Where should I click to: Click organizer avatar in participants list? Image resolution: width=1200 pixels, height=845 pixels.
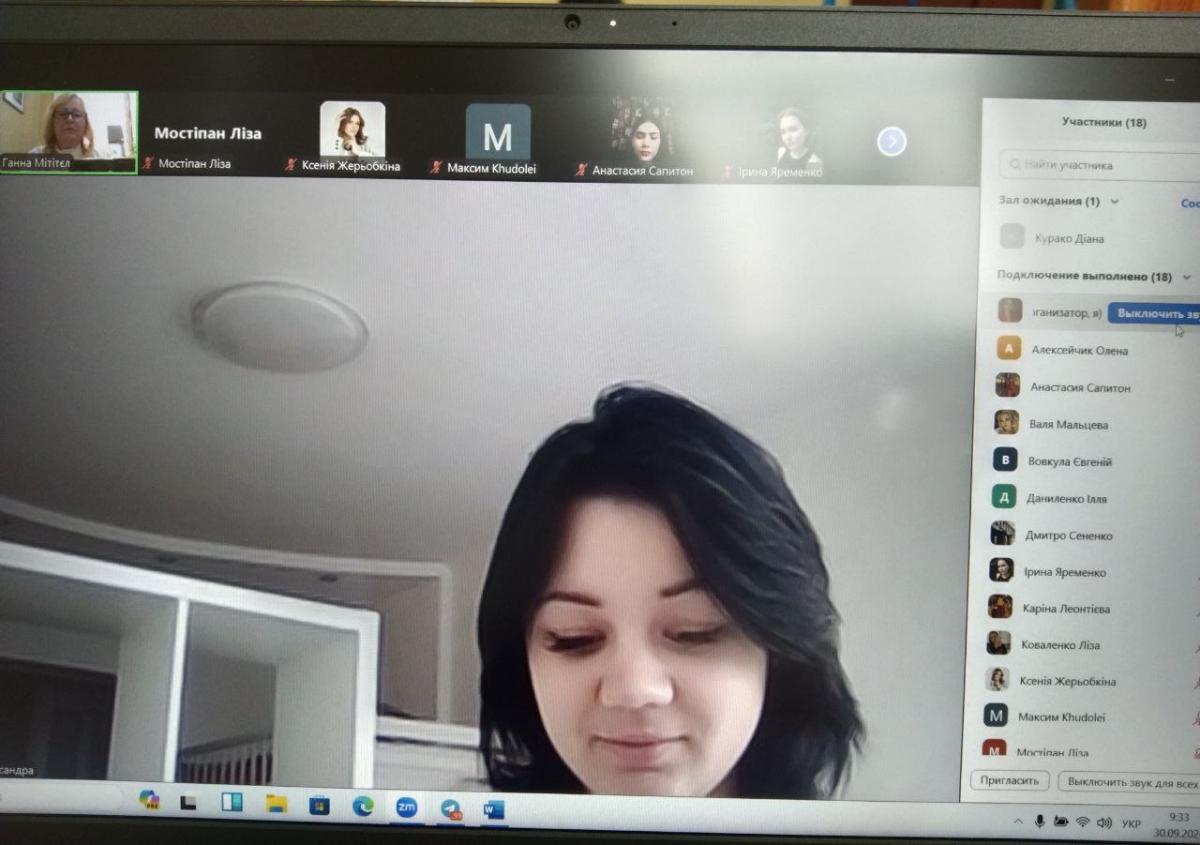(x=1010, y=310)
